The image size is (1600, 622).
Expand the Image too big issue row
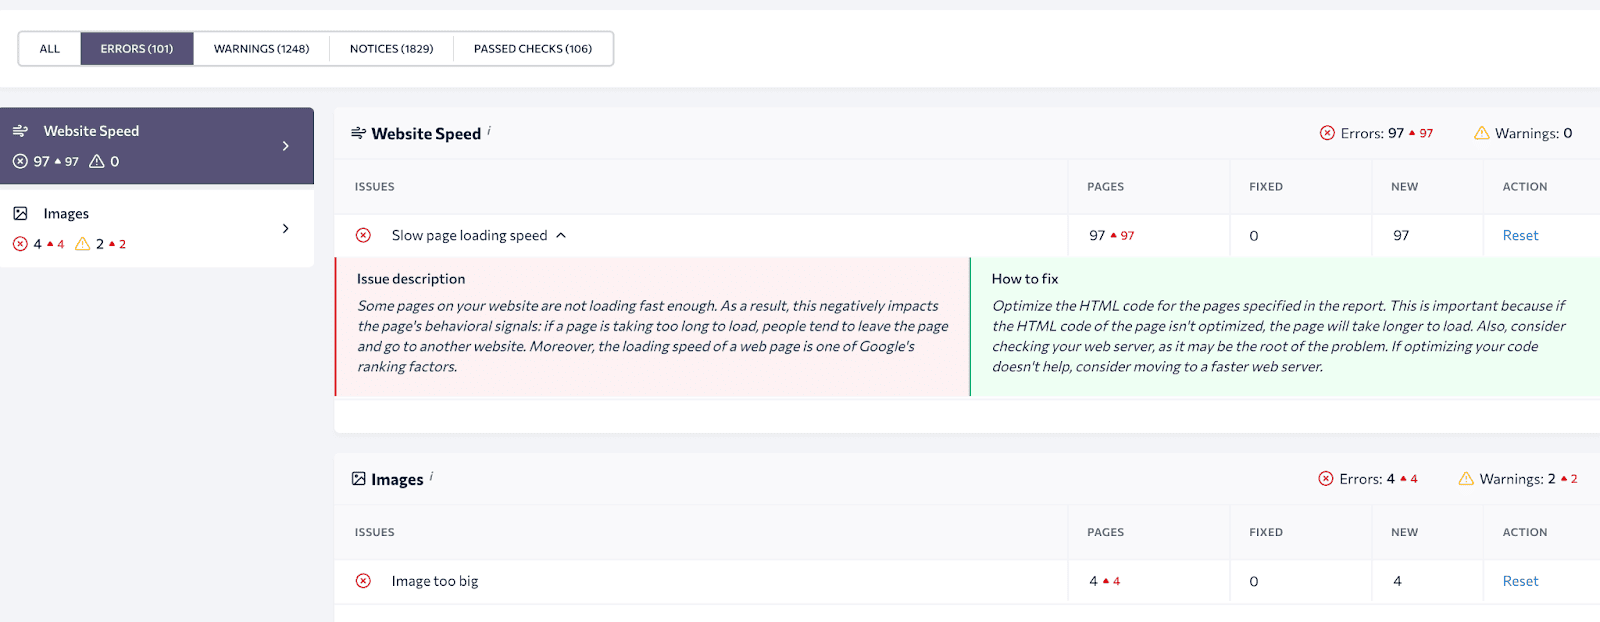(435, 581)
